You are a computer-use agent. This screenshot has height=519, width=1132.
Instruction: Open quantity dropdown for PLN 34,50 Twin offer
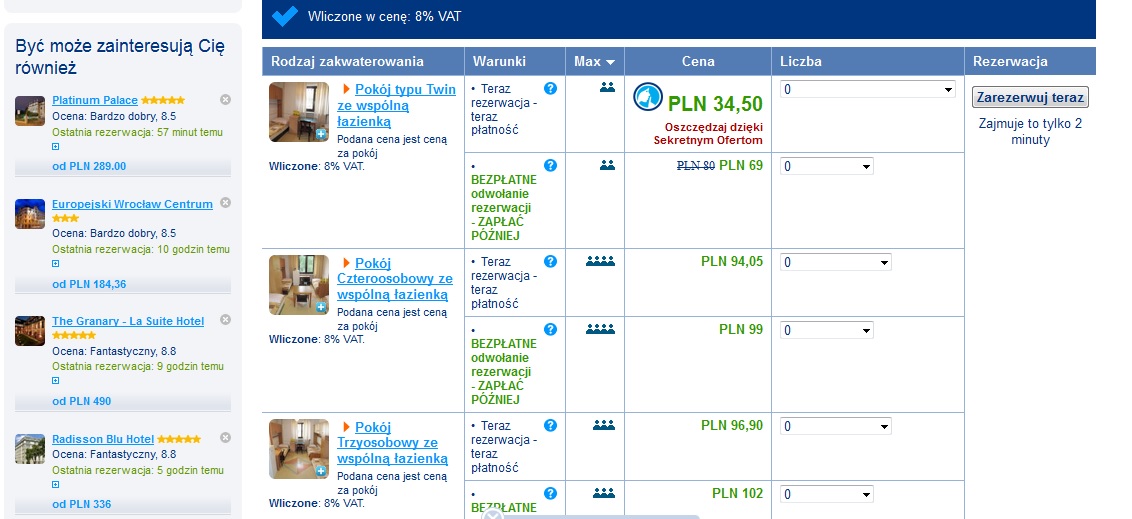pyautogui.click(x=868, y=90)
